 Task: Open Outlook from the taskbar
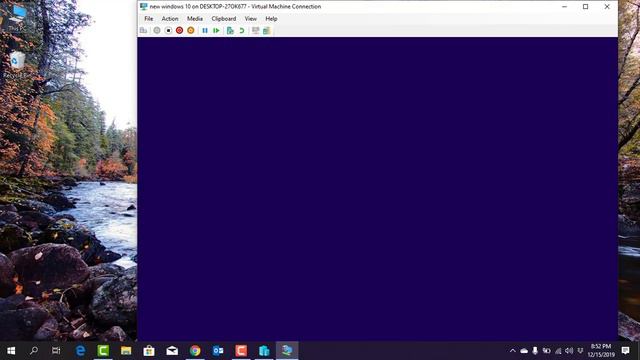pos(218,351)
